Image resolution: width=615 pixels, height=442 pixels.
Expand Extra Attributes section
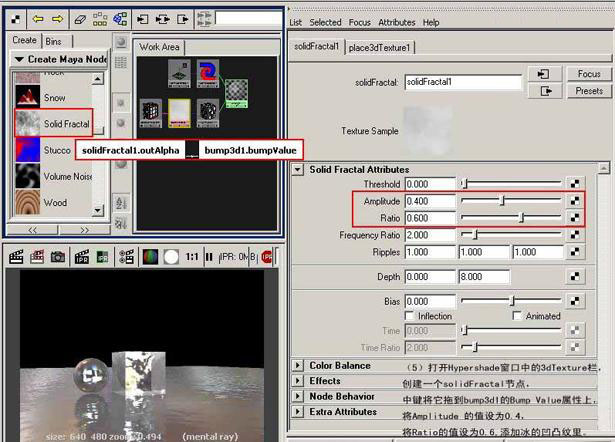298,412
